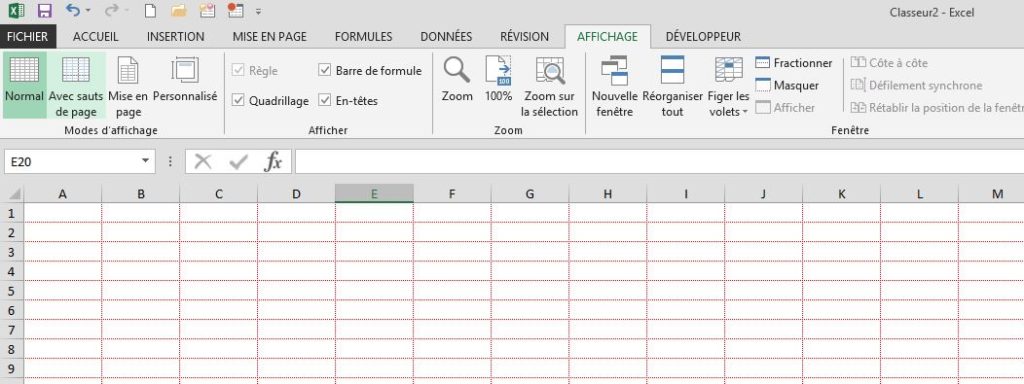This screenshot has width=1024, height=384.
Task: Click Rétablir la position de la fenêtre
Action: pyautogui.click(x=936, y=108)
